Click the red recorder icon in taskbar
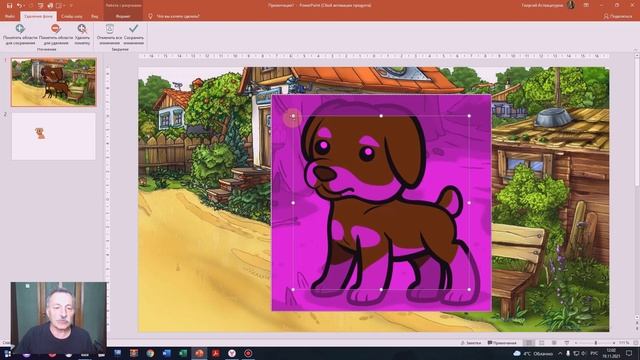The image size is (640, 360). (x=248, y=353)
